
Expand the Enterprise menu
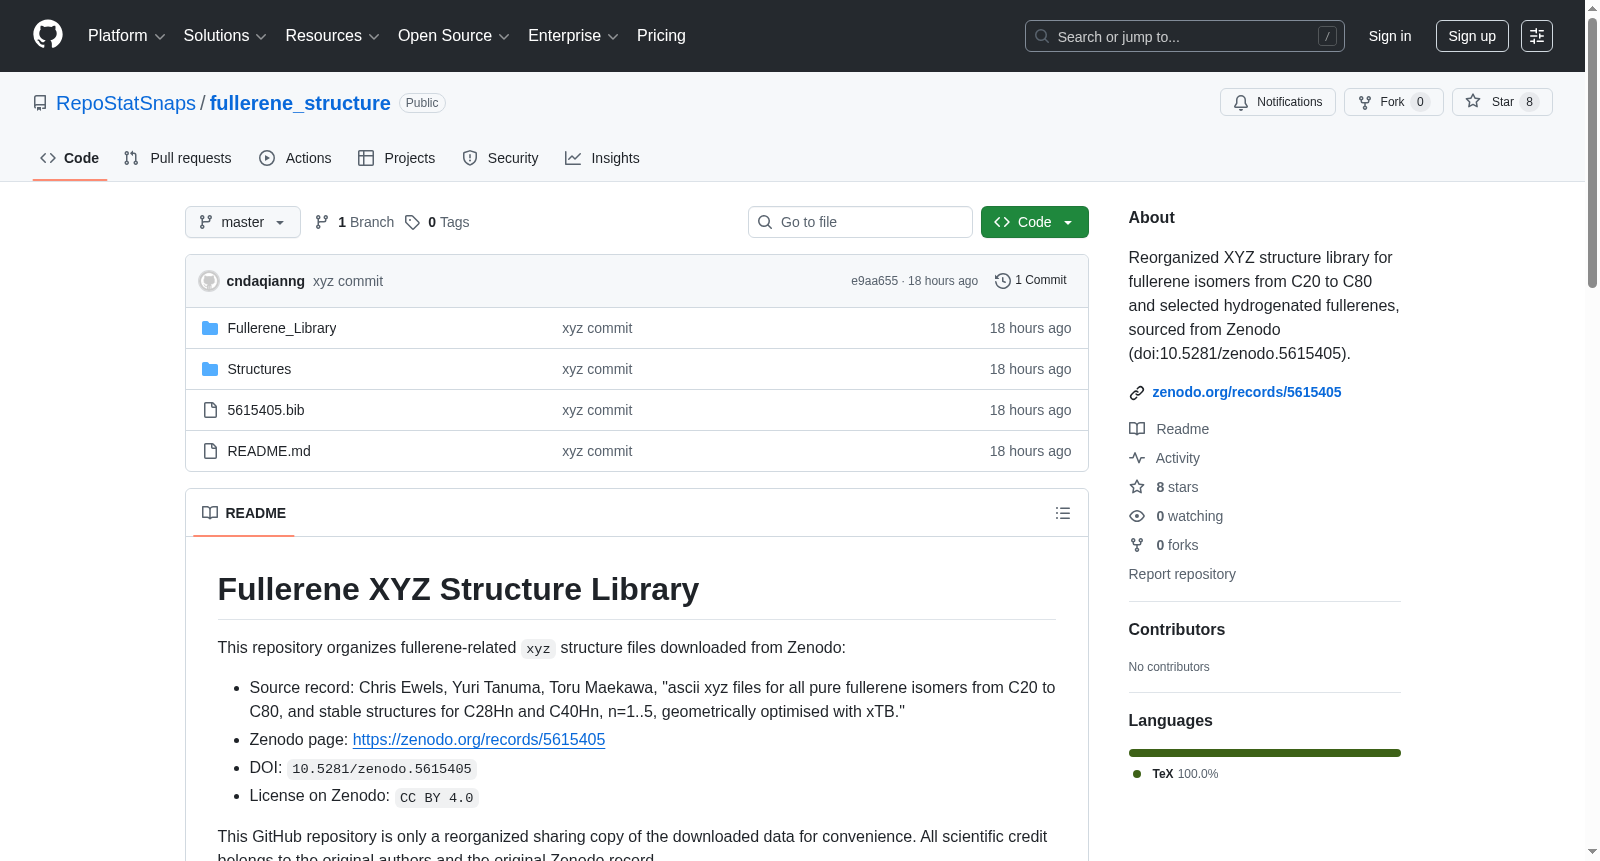tap(573, 36)
